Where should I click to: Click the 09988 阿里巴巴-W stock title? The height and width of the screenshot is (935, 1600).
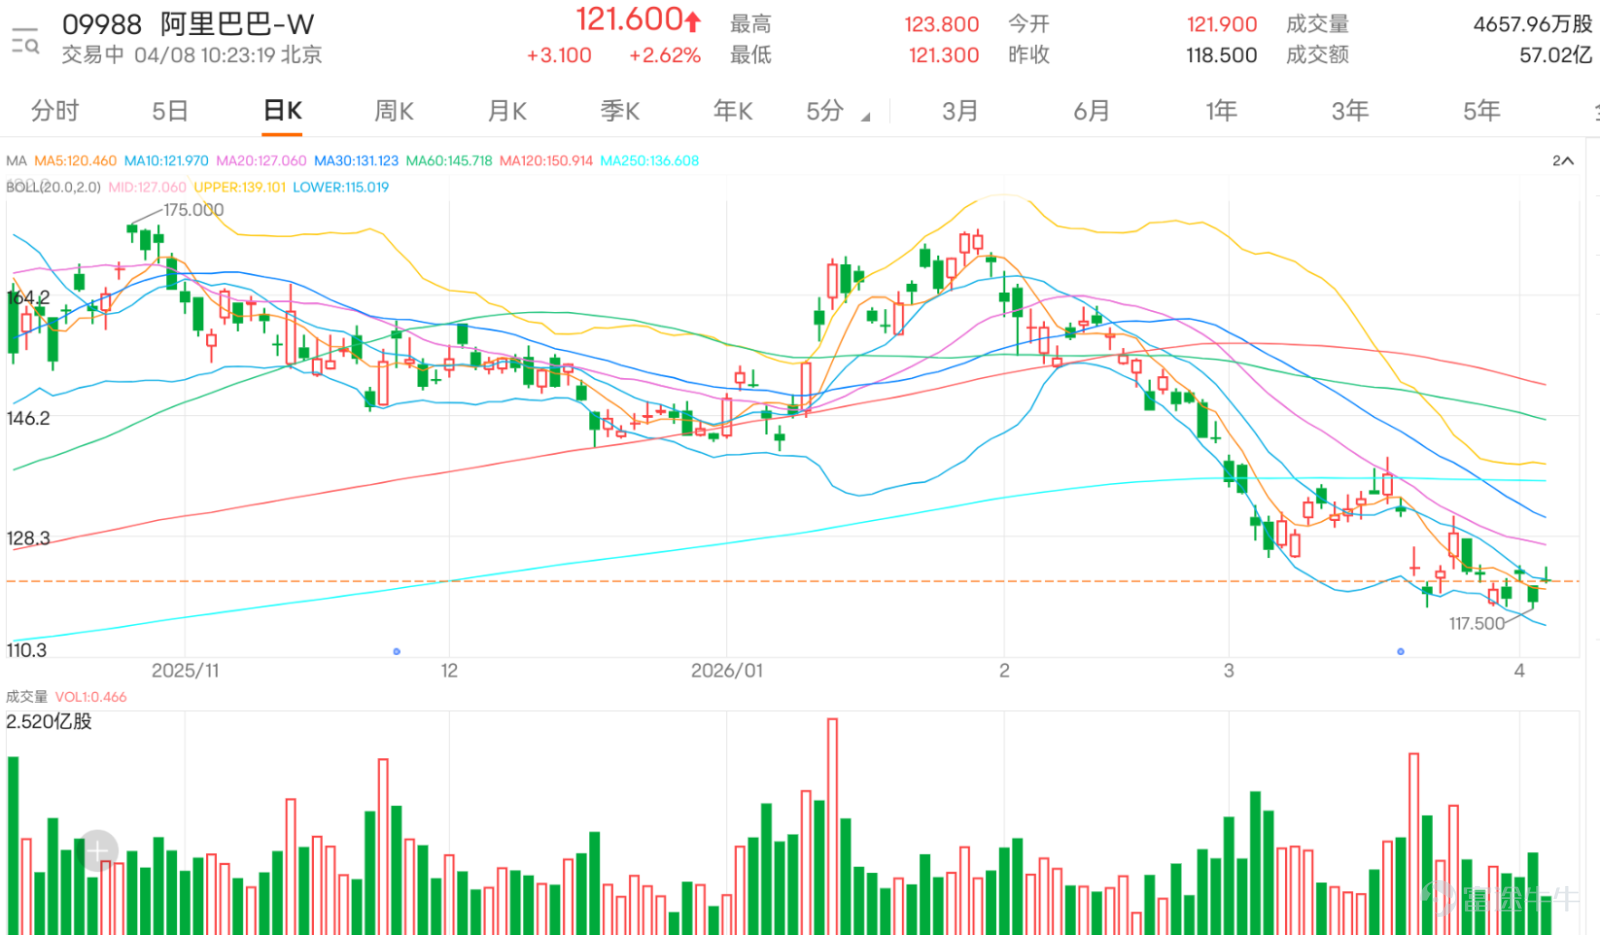coord(188,24)
